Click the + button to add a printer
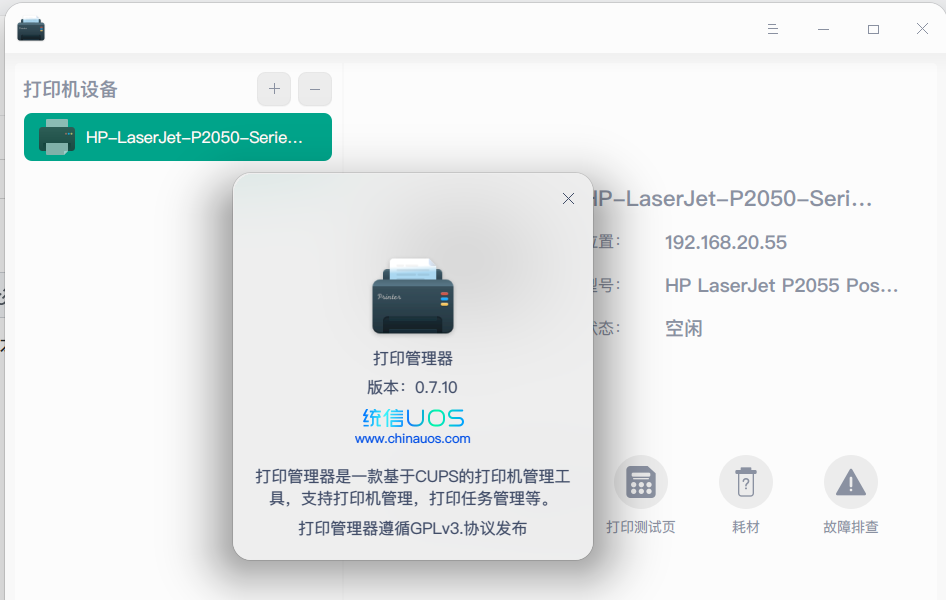The height and width of the screenshot is (600, 946). 273,89
